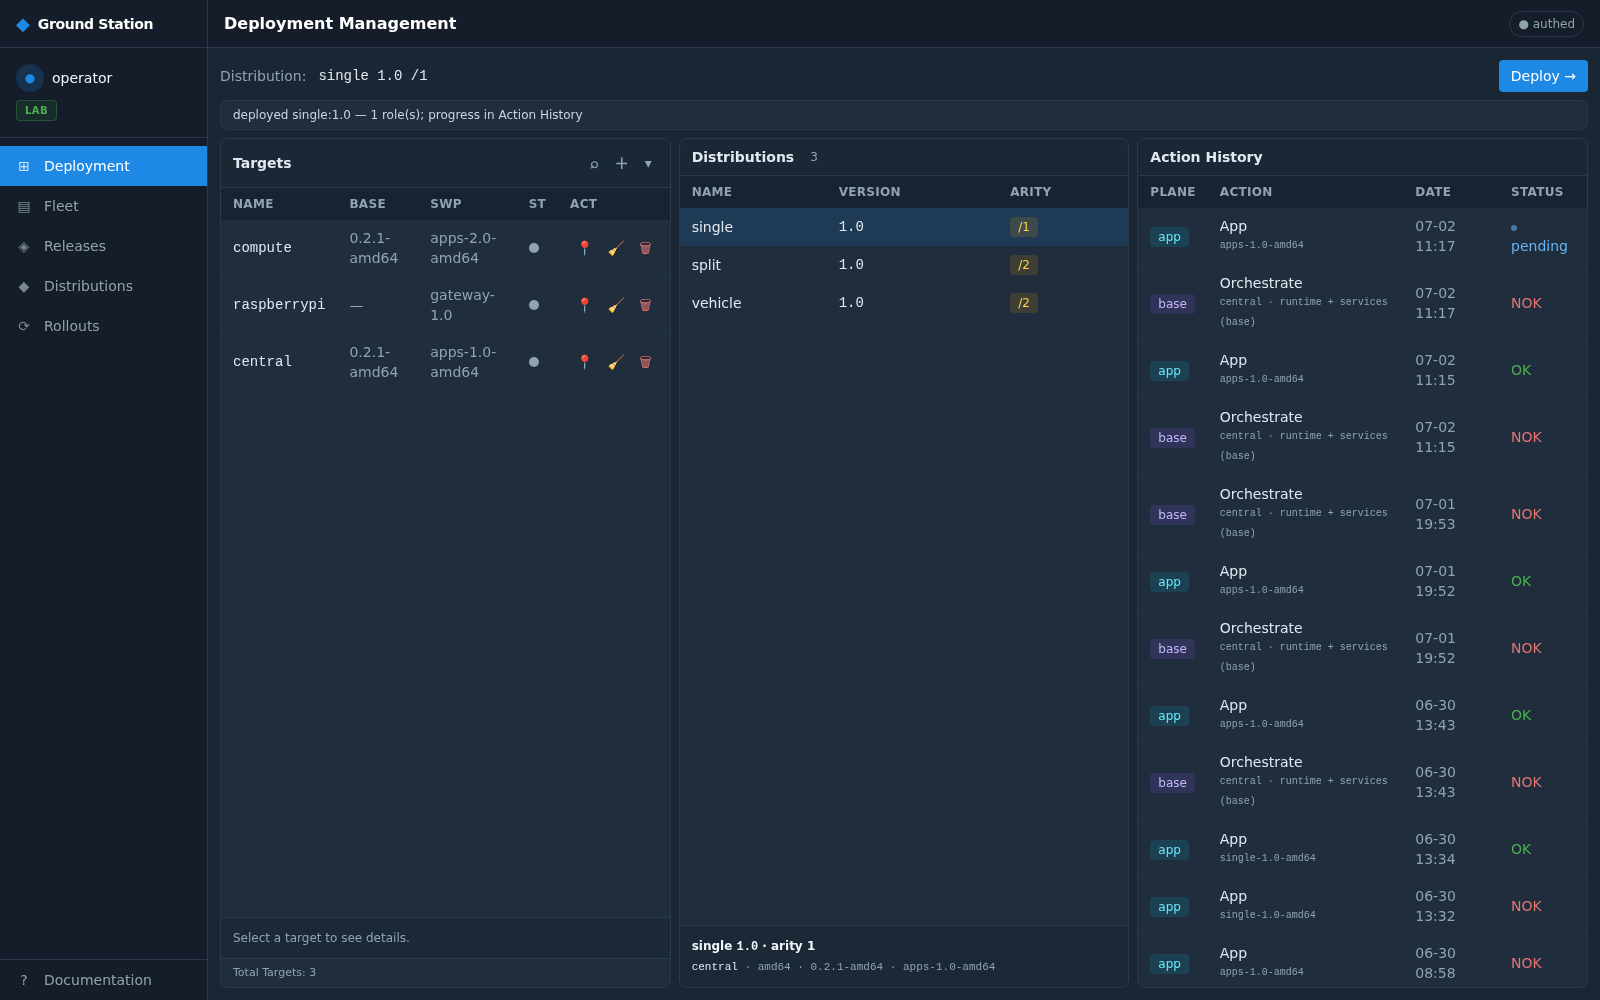Open the Targets panel dropdown arrow
The image size is (1600, 1000).
(648, 164)
